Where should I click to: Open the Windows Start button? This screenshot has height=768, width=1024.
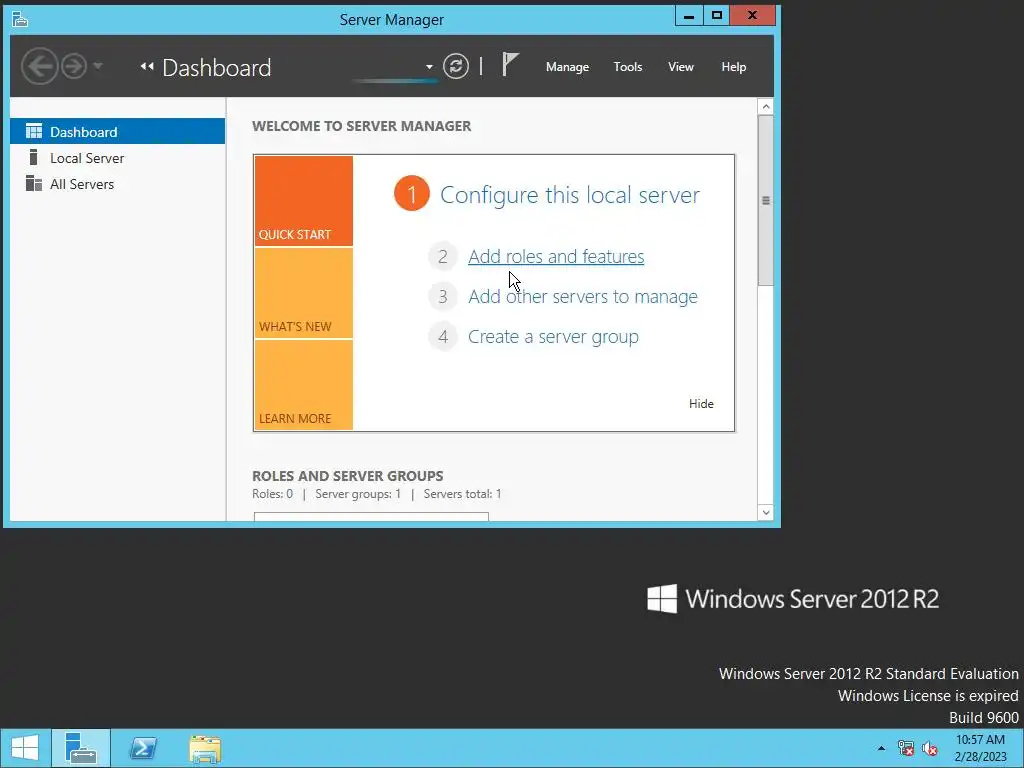tap(25, 748)
